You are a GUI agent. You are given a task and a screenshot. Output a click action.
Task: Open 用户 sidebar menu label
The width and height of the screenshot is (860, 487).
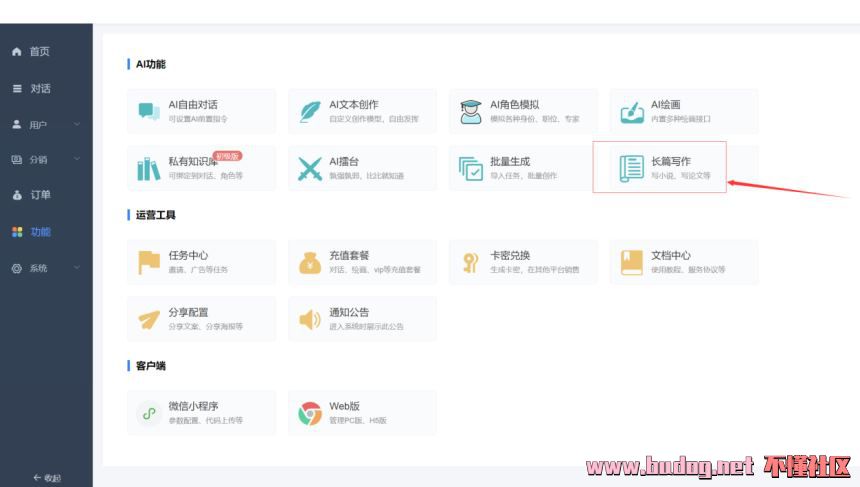(x=38, y=125)
